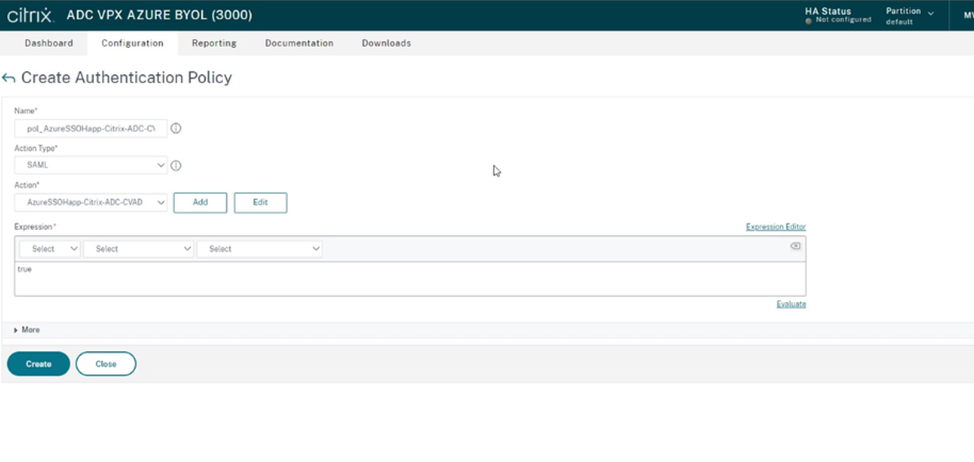Open the Reporting tab
Viewport: 974px width, 462px height.
pyautogui.click(x=214, y=43)
